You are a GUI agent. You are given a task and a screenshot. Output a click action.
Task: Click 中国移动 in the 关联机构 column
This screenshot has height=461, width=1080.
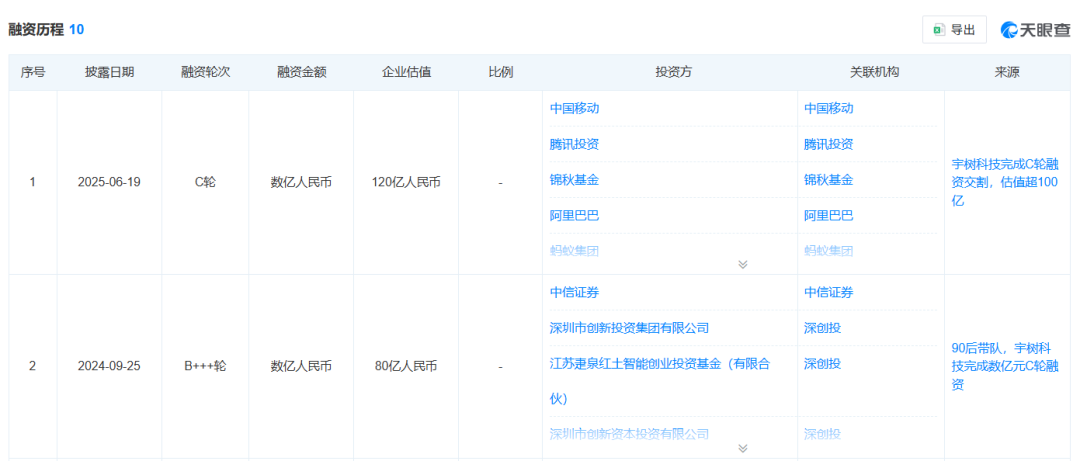pos(828,108)
